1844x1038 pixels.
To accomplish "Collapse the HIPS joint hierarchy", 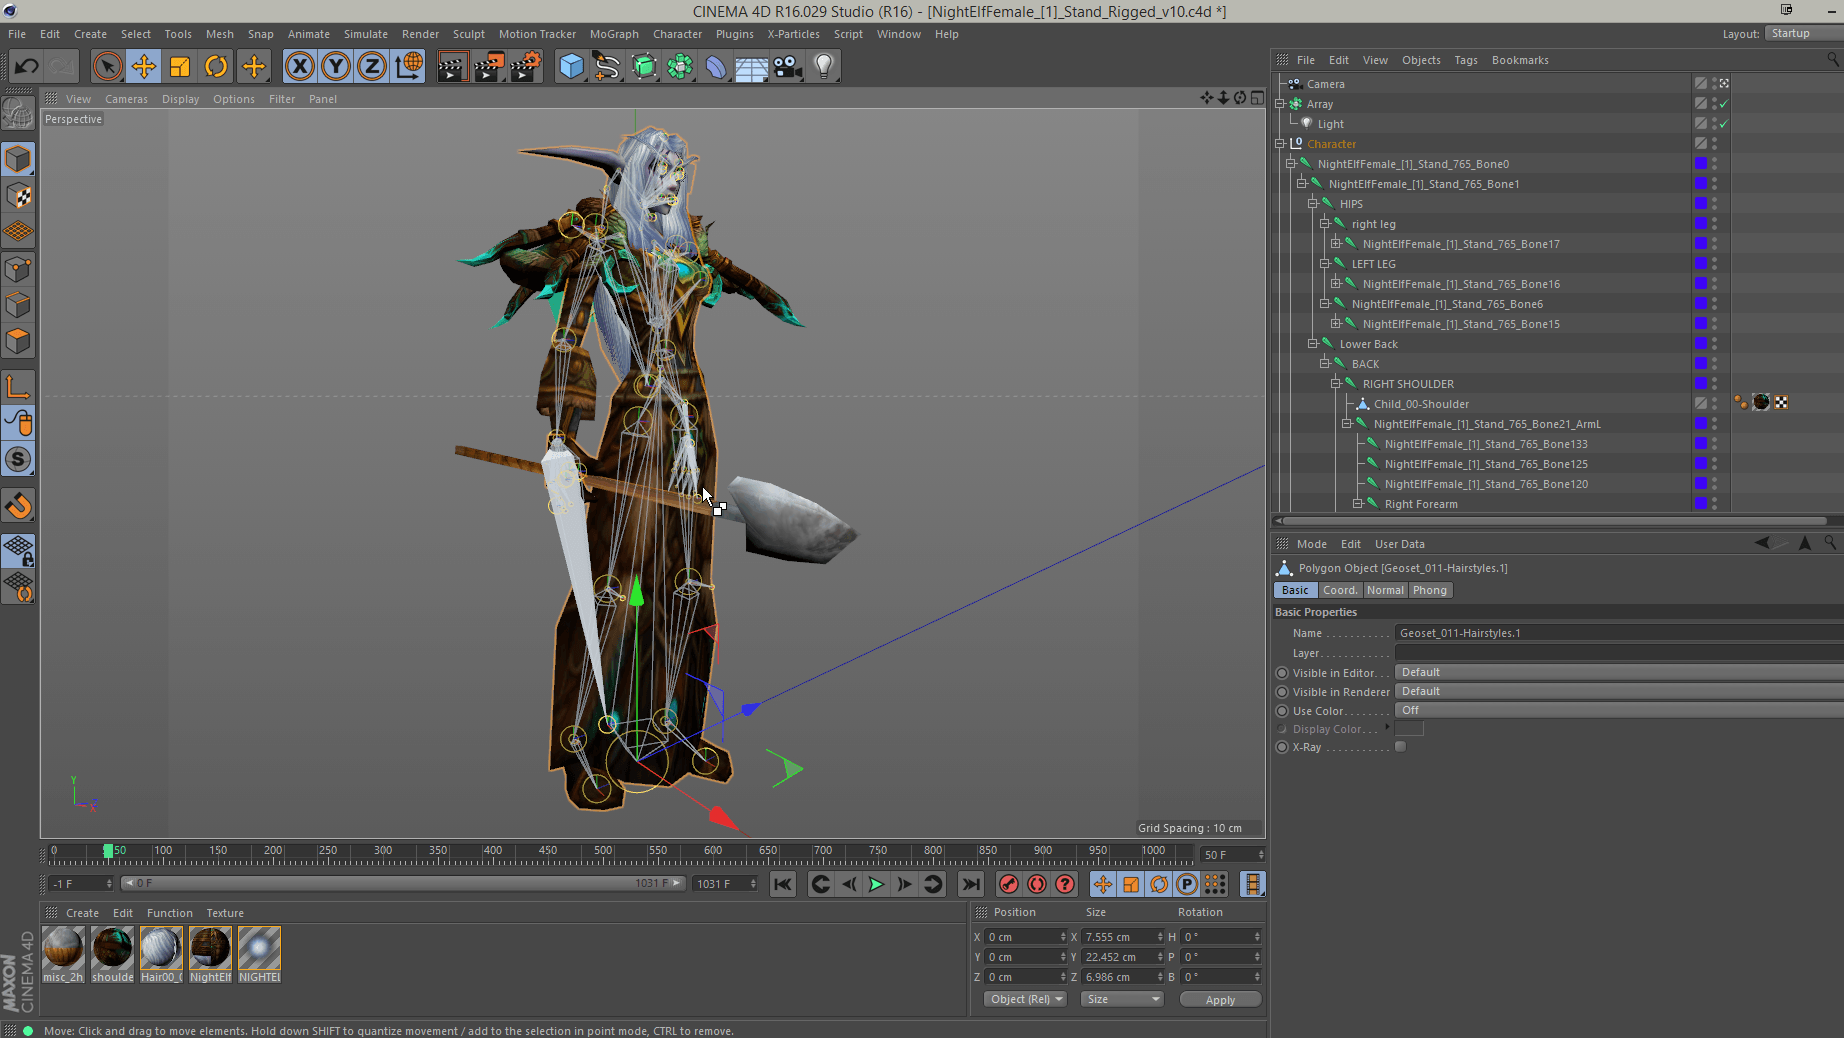I will point(1313,204).
